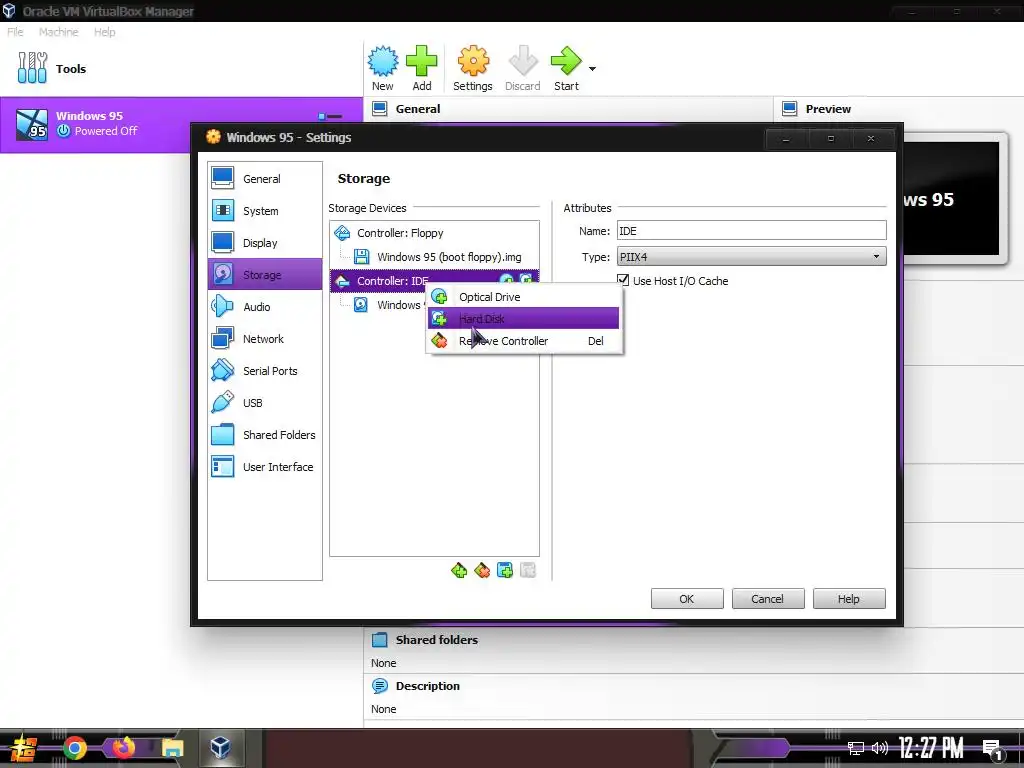Screen dimensions: 1024x768
Task: Choose Optical Drive from the context menu
Action: [x=524, y=297]
